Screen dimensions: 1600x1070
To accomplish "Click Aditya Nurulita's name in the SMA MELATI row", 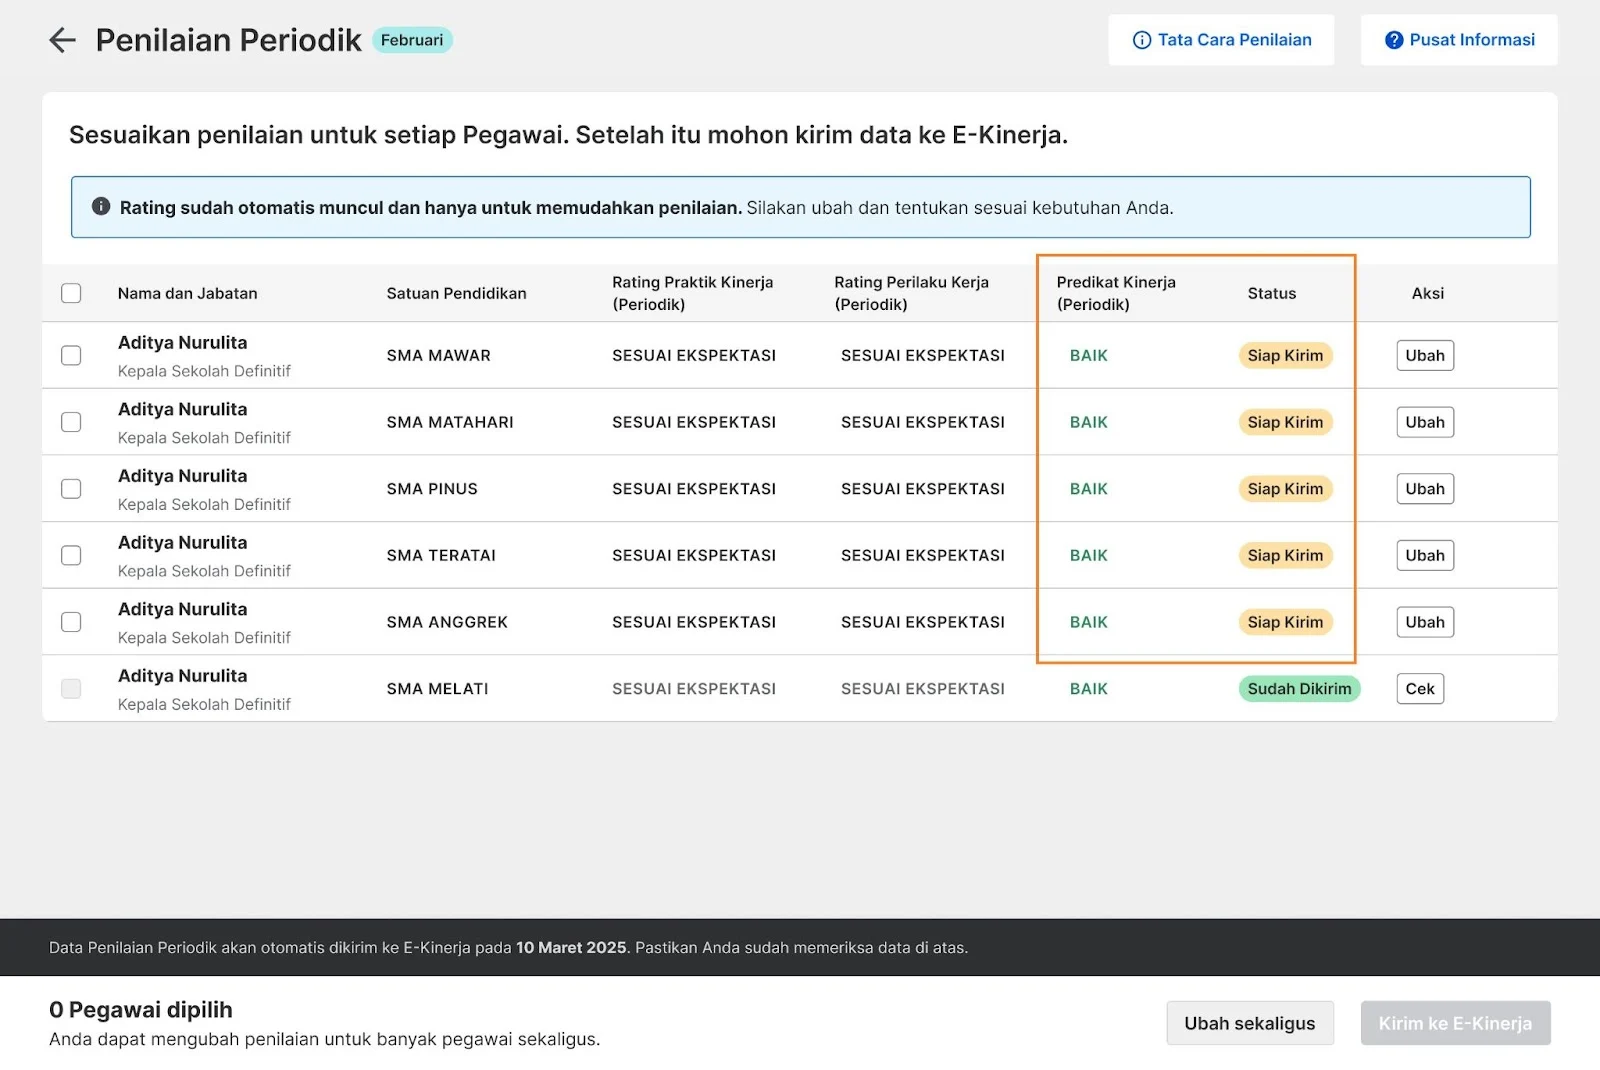I will 182,676.
